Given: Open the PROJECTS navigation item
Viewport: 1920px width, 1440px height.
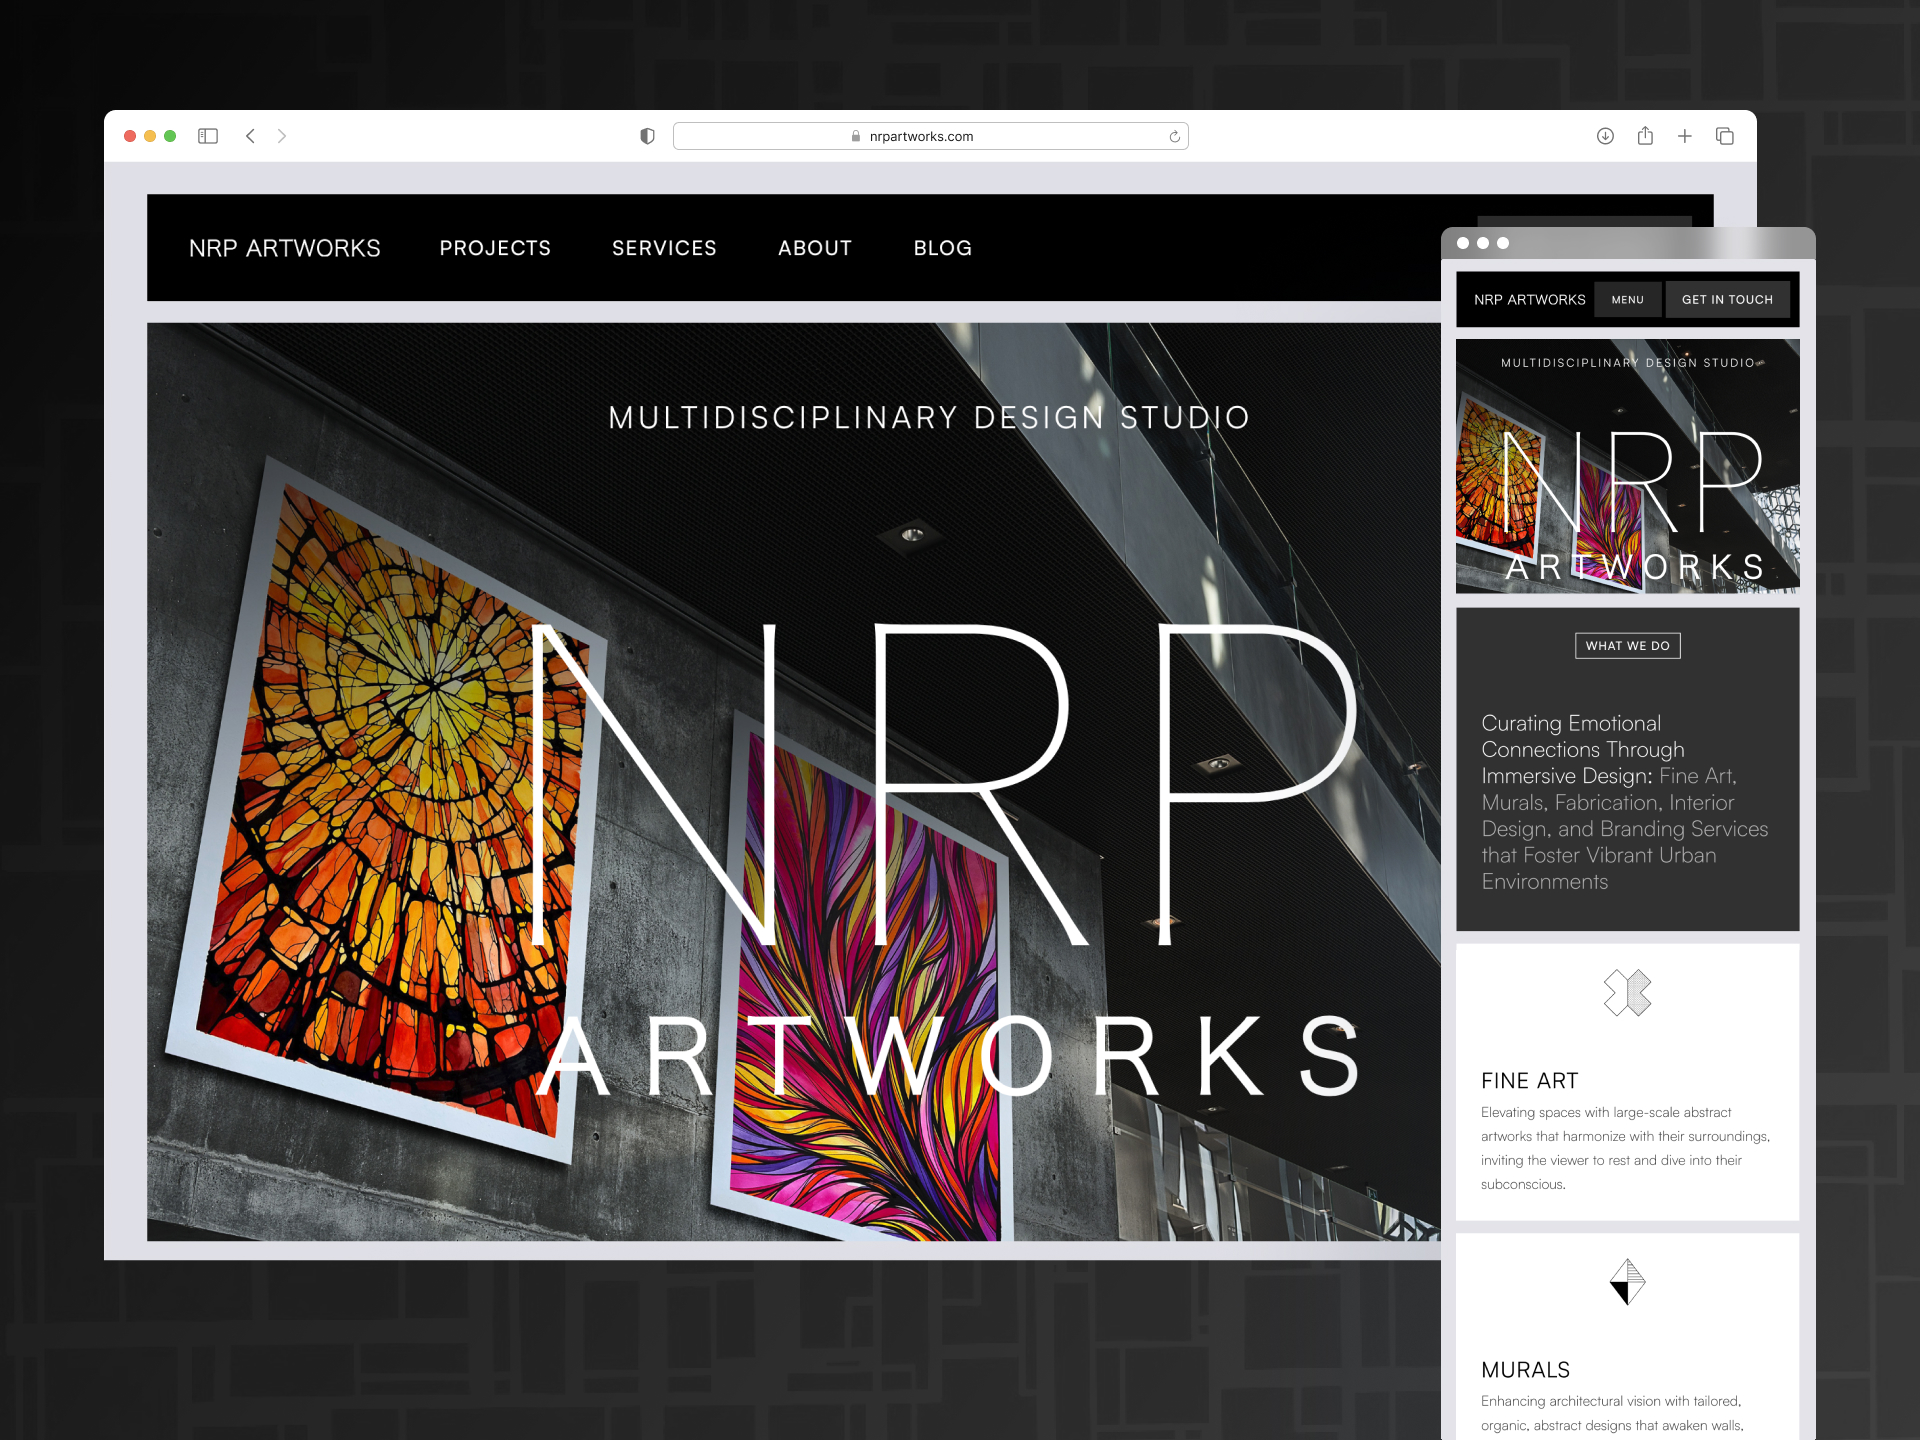Looking at the screenshot, I should pos(495,248).
